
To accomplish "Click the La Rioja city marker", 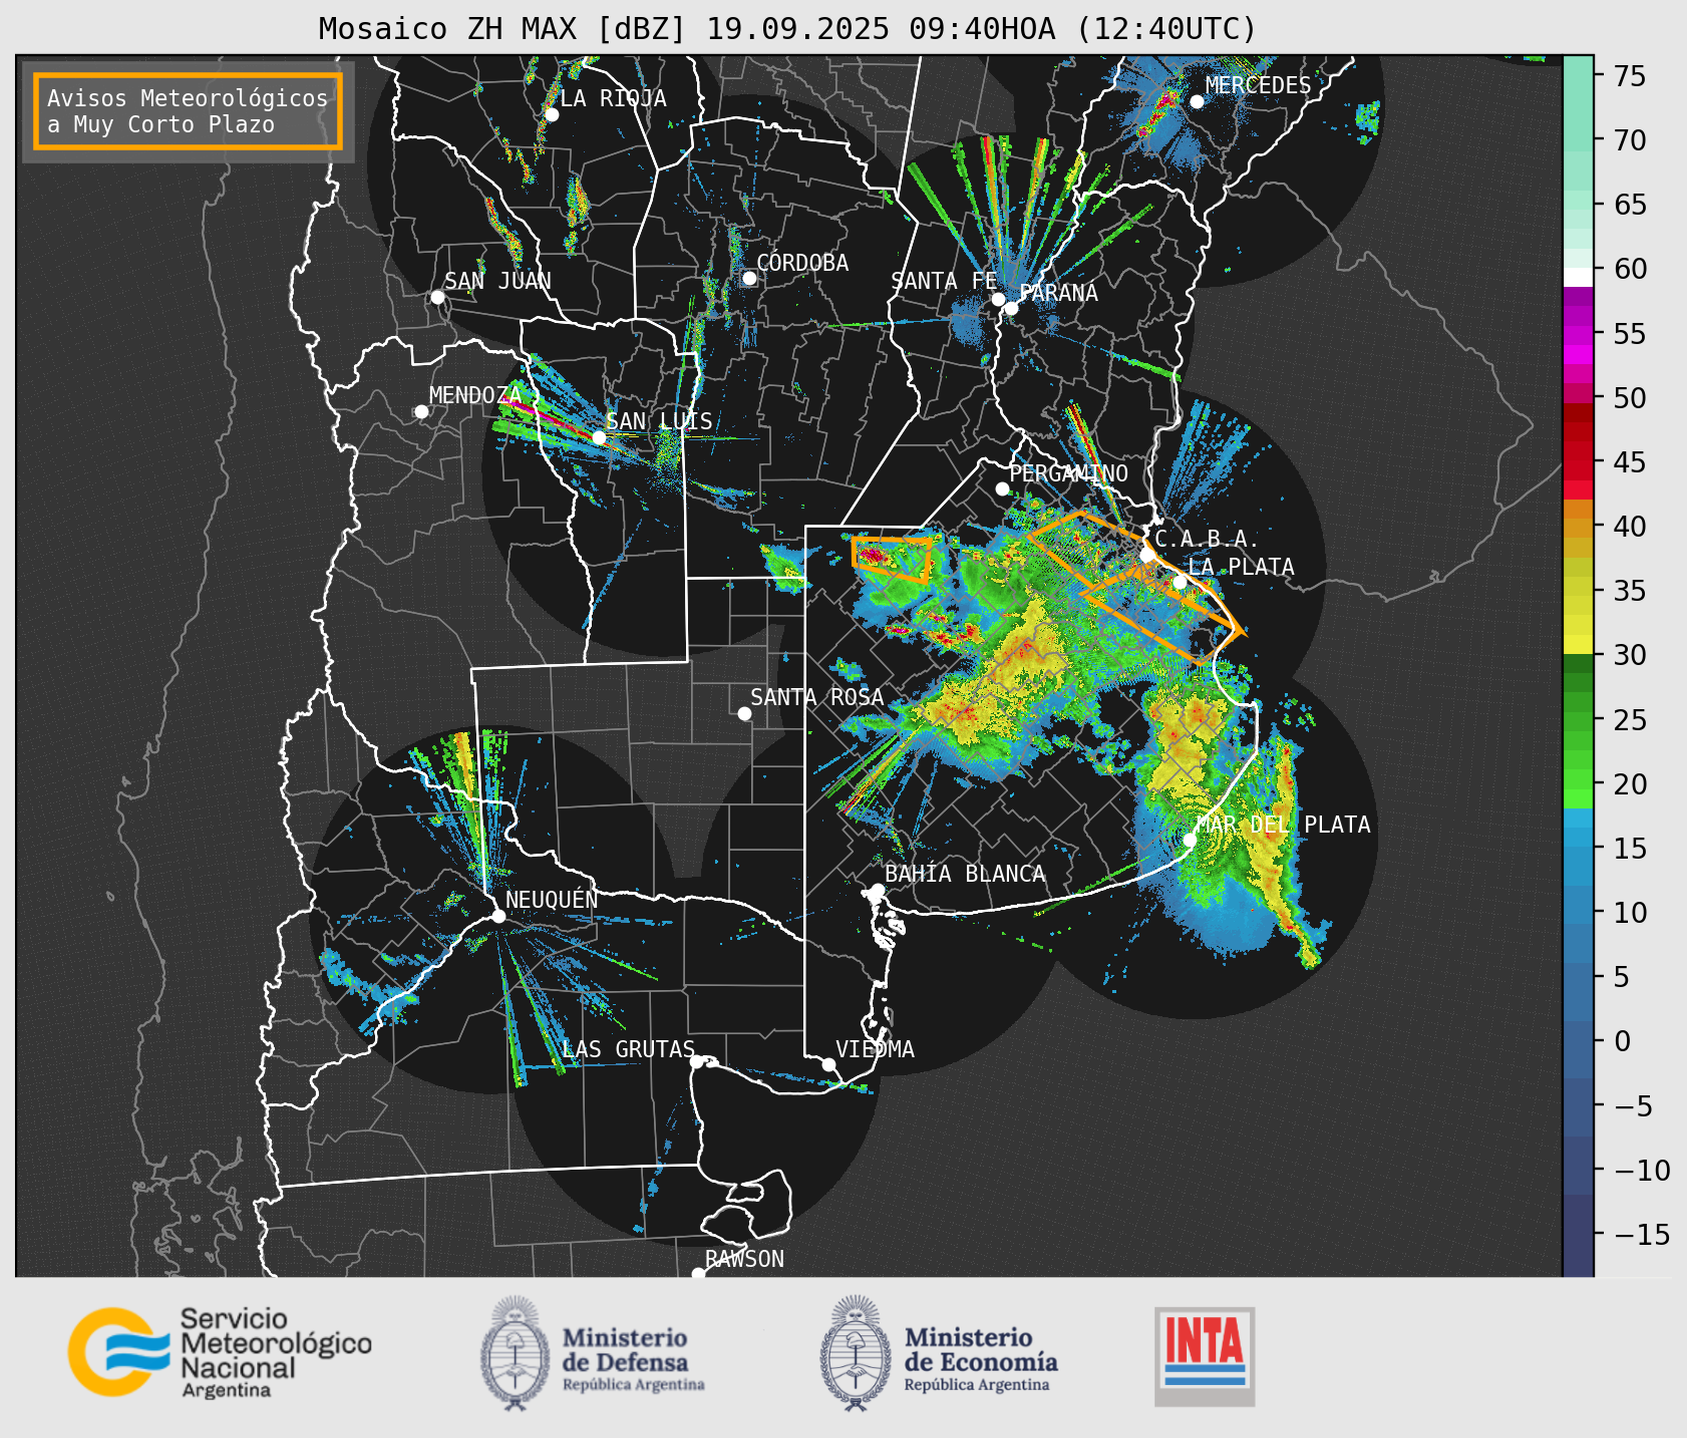I will (x=551, y=115).
